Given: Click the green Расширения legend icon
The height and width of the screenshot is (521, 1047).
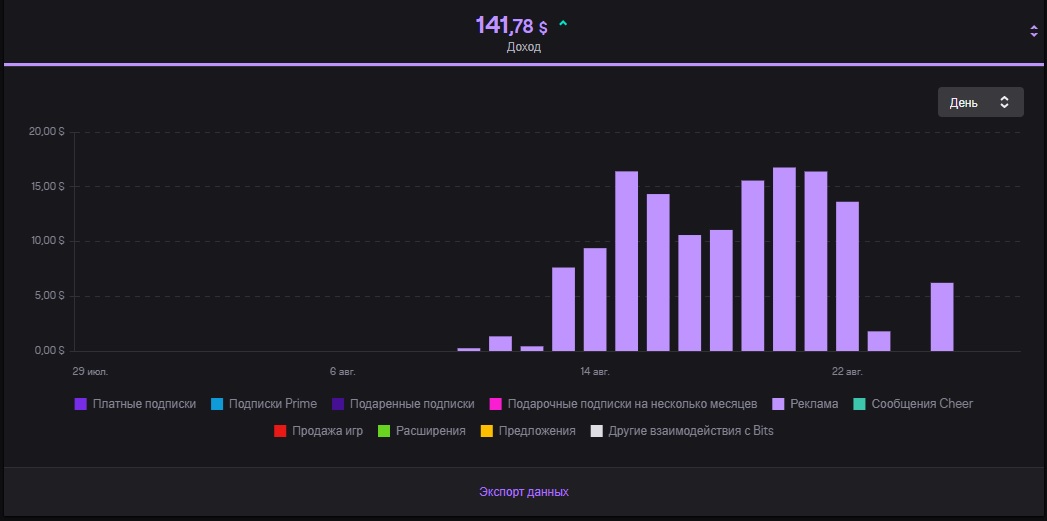Looking at the screenshot, I should (x=384, y=431).
